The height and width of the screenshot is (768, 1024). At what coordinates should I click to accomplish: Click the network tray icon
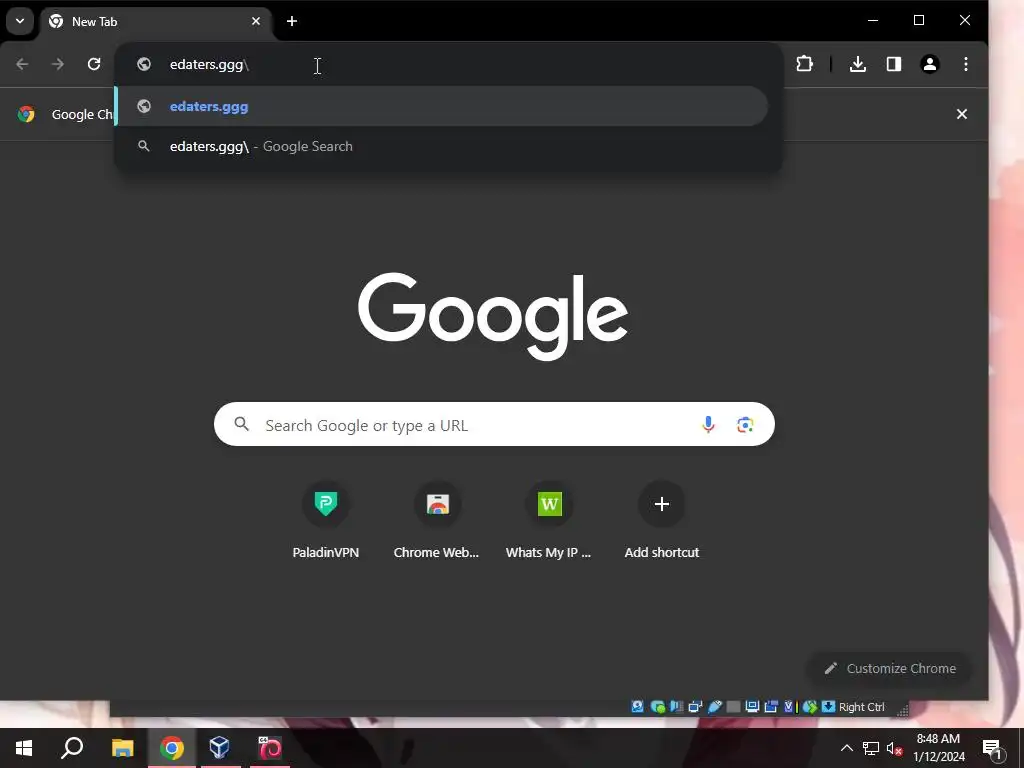coord(871,748)
